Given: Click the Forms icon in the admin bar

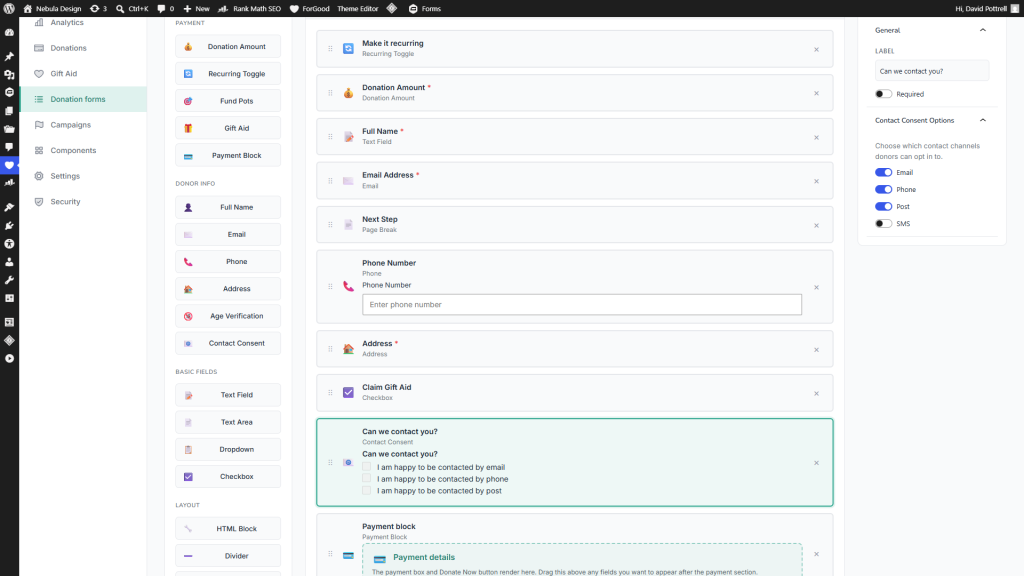Looking at the screenshot, I should [x=413, y=8].
